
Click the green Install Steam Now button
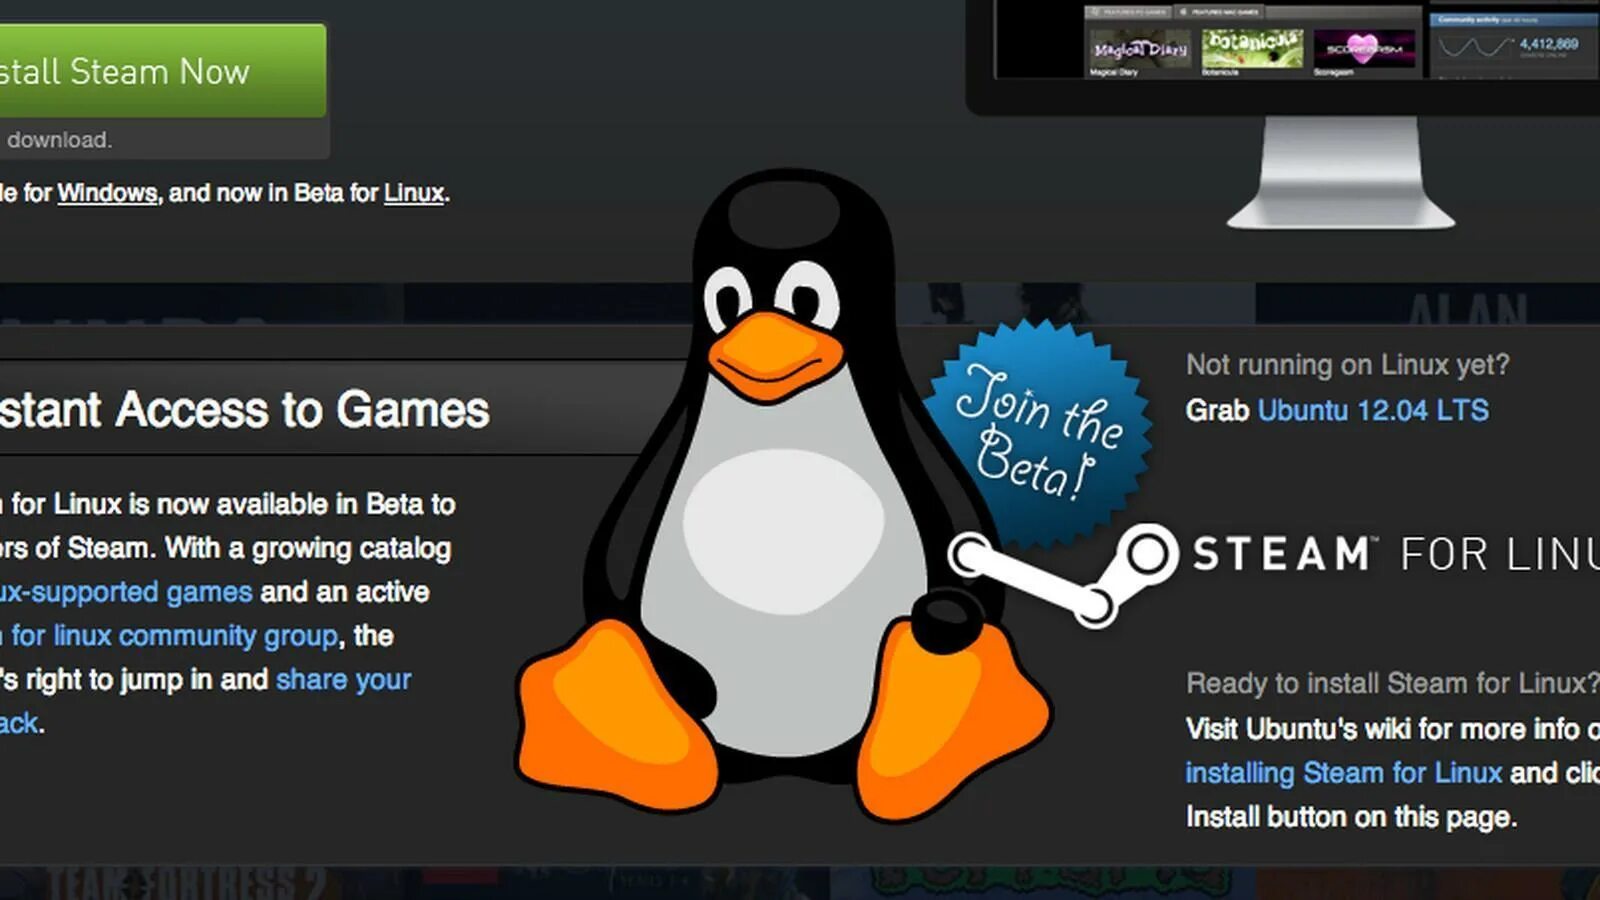click(163, 70)
